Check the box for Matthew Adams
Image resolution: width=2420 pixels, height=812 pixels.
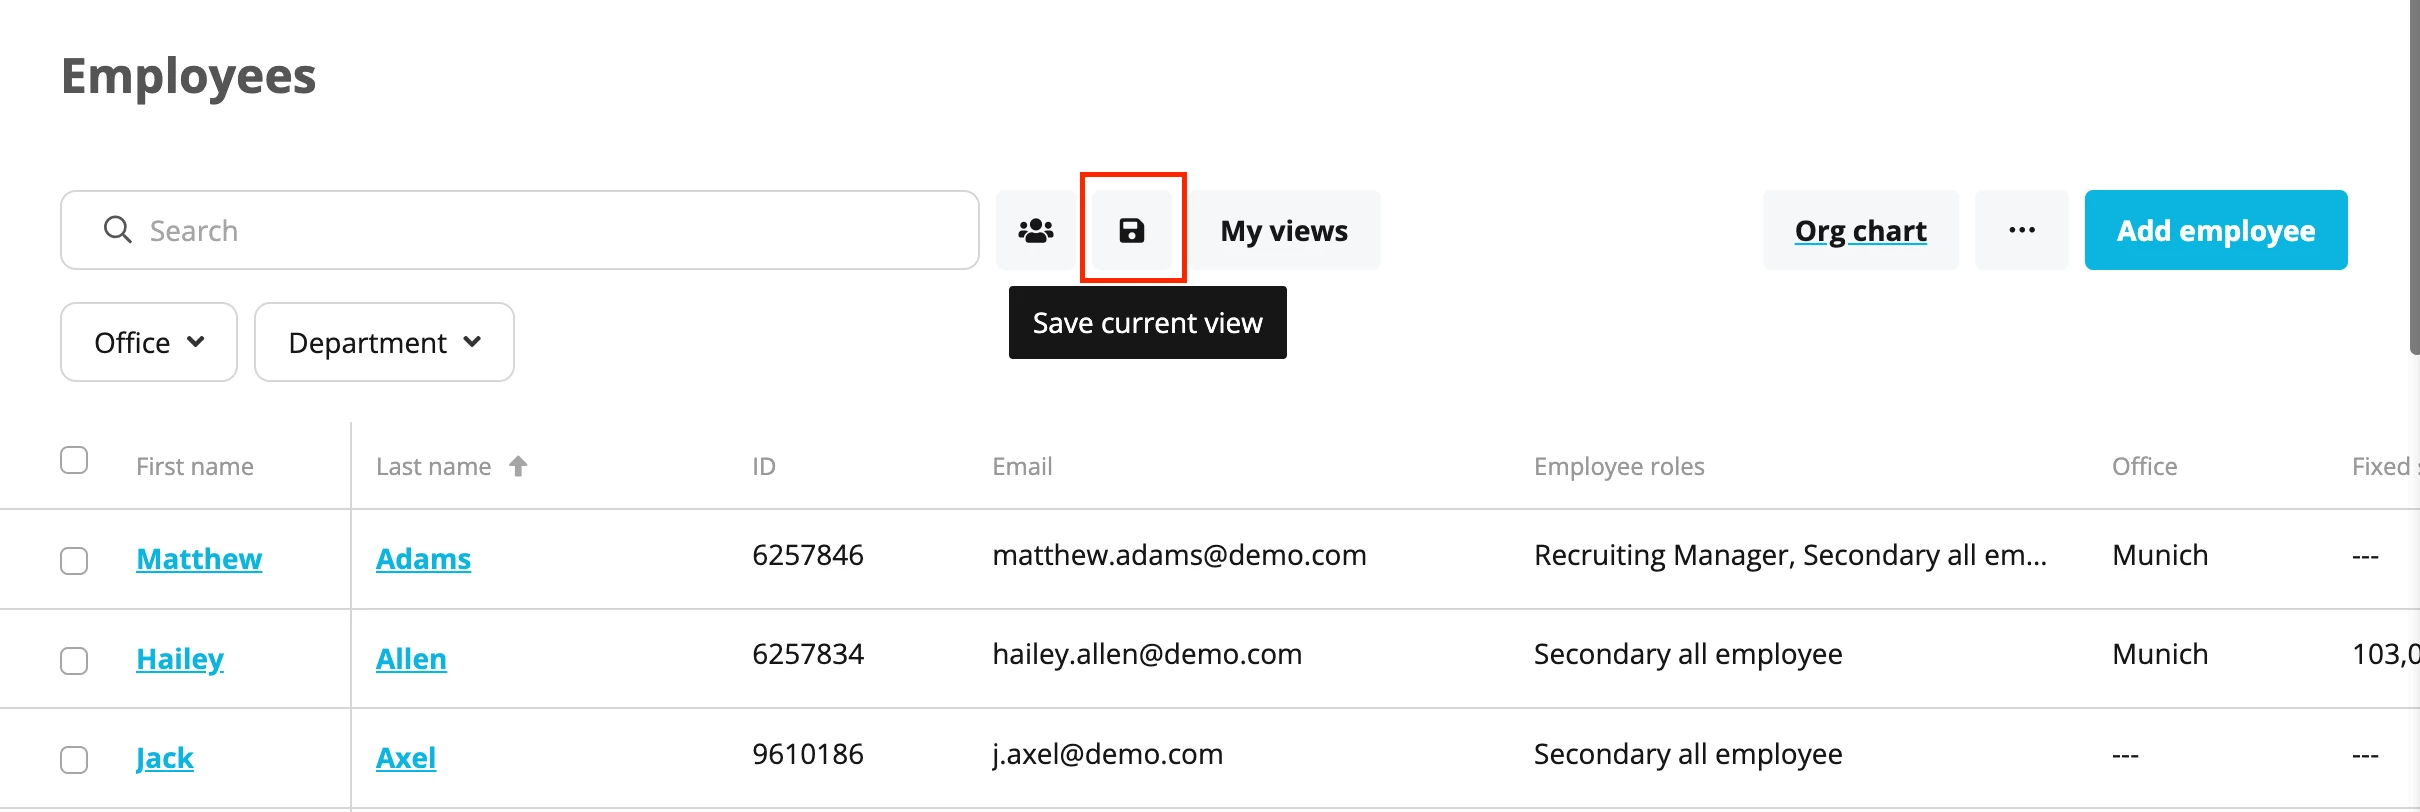tap(74, 560)
